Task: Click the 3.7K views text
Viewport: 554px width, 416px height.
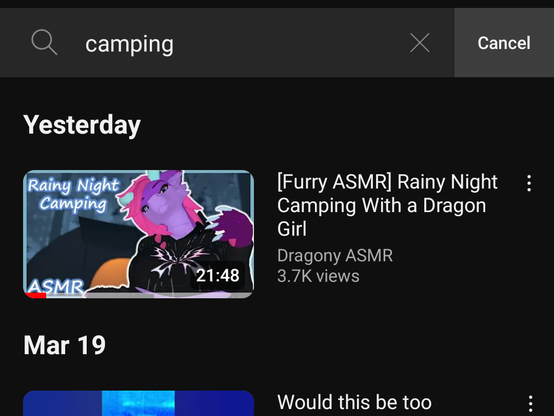Action: click(318, 276)
